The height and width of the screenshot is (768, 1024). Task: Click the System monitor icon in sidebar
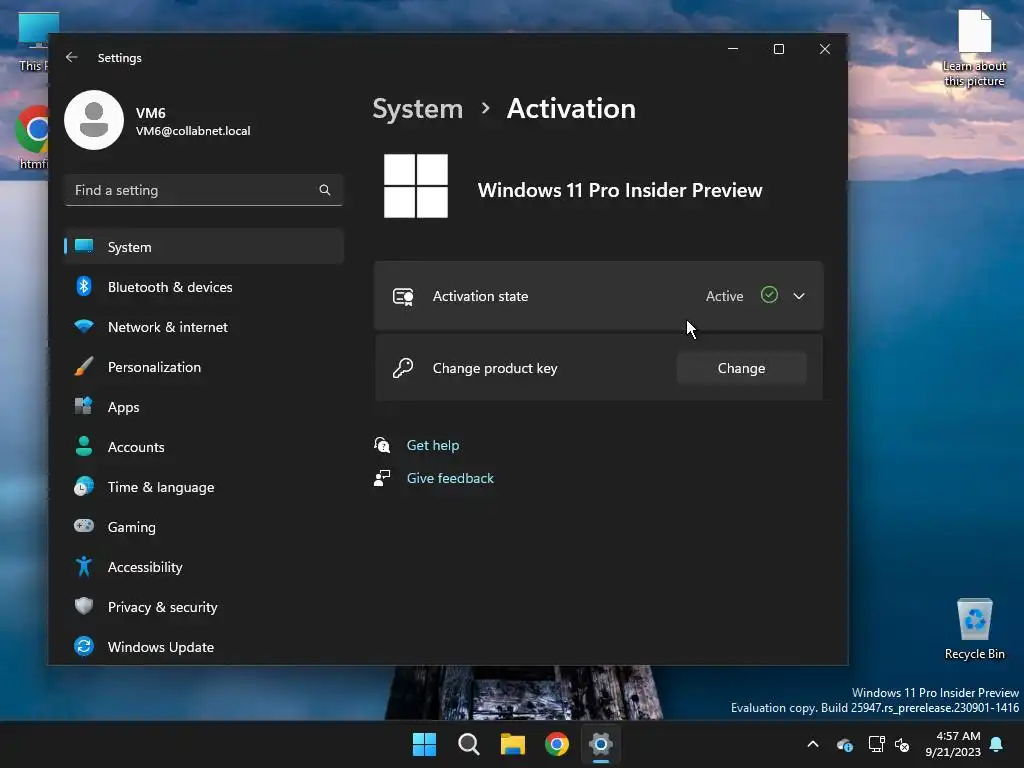point(84,246)
